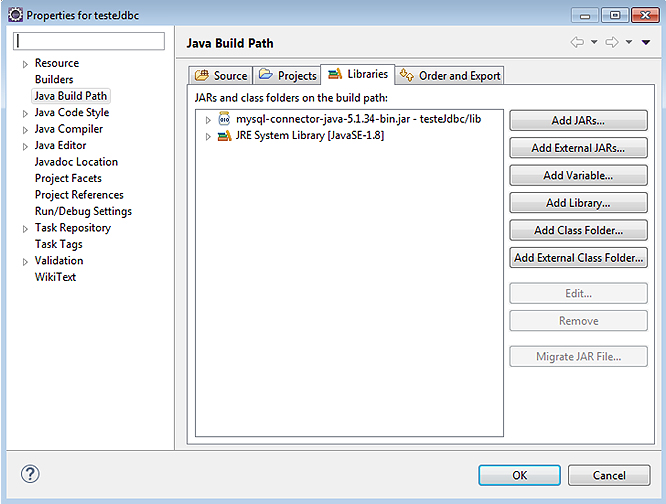
Task: Select Project Facets in the sidebar
Action: [68, 178]
